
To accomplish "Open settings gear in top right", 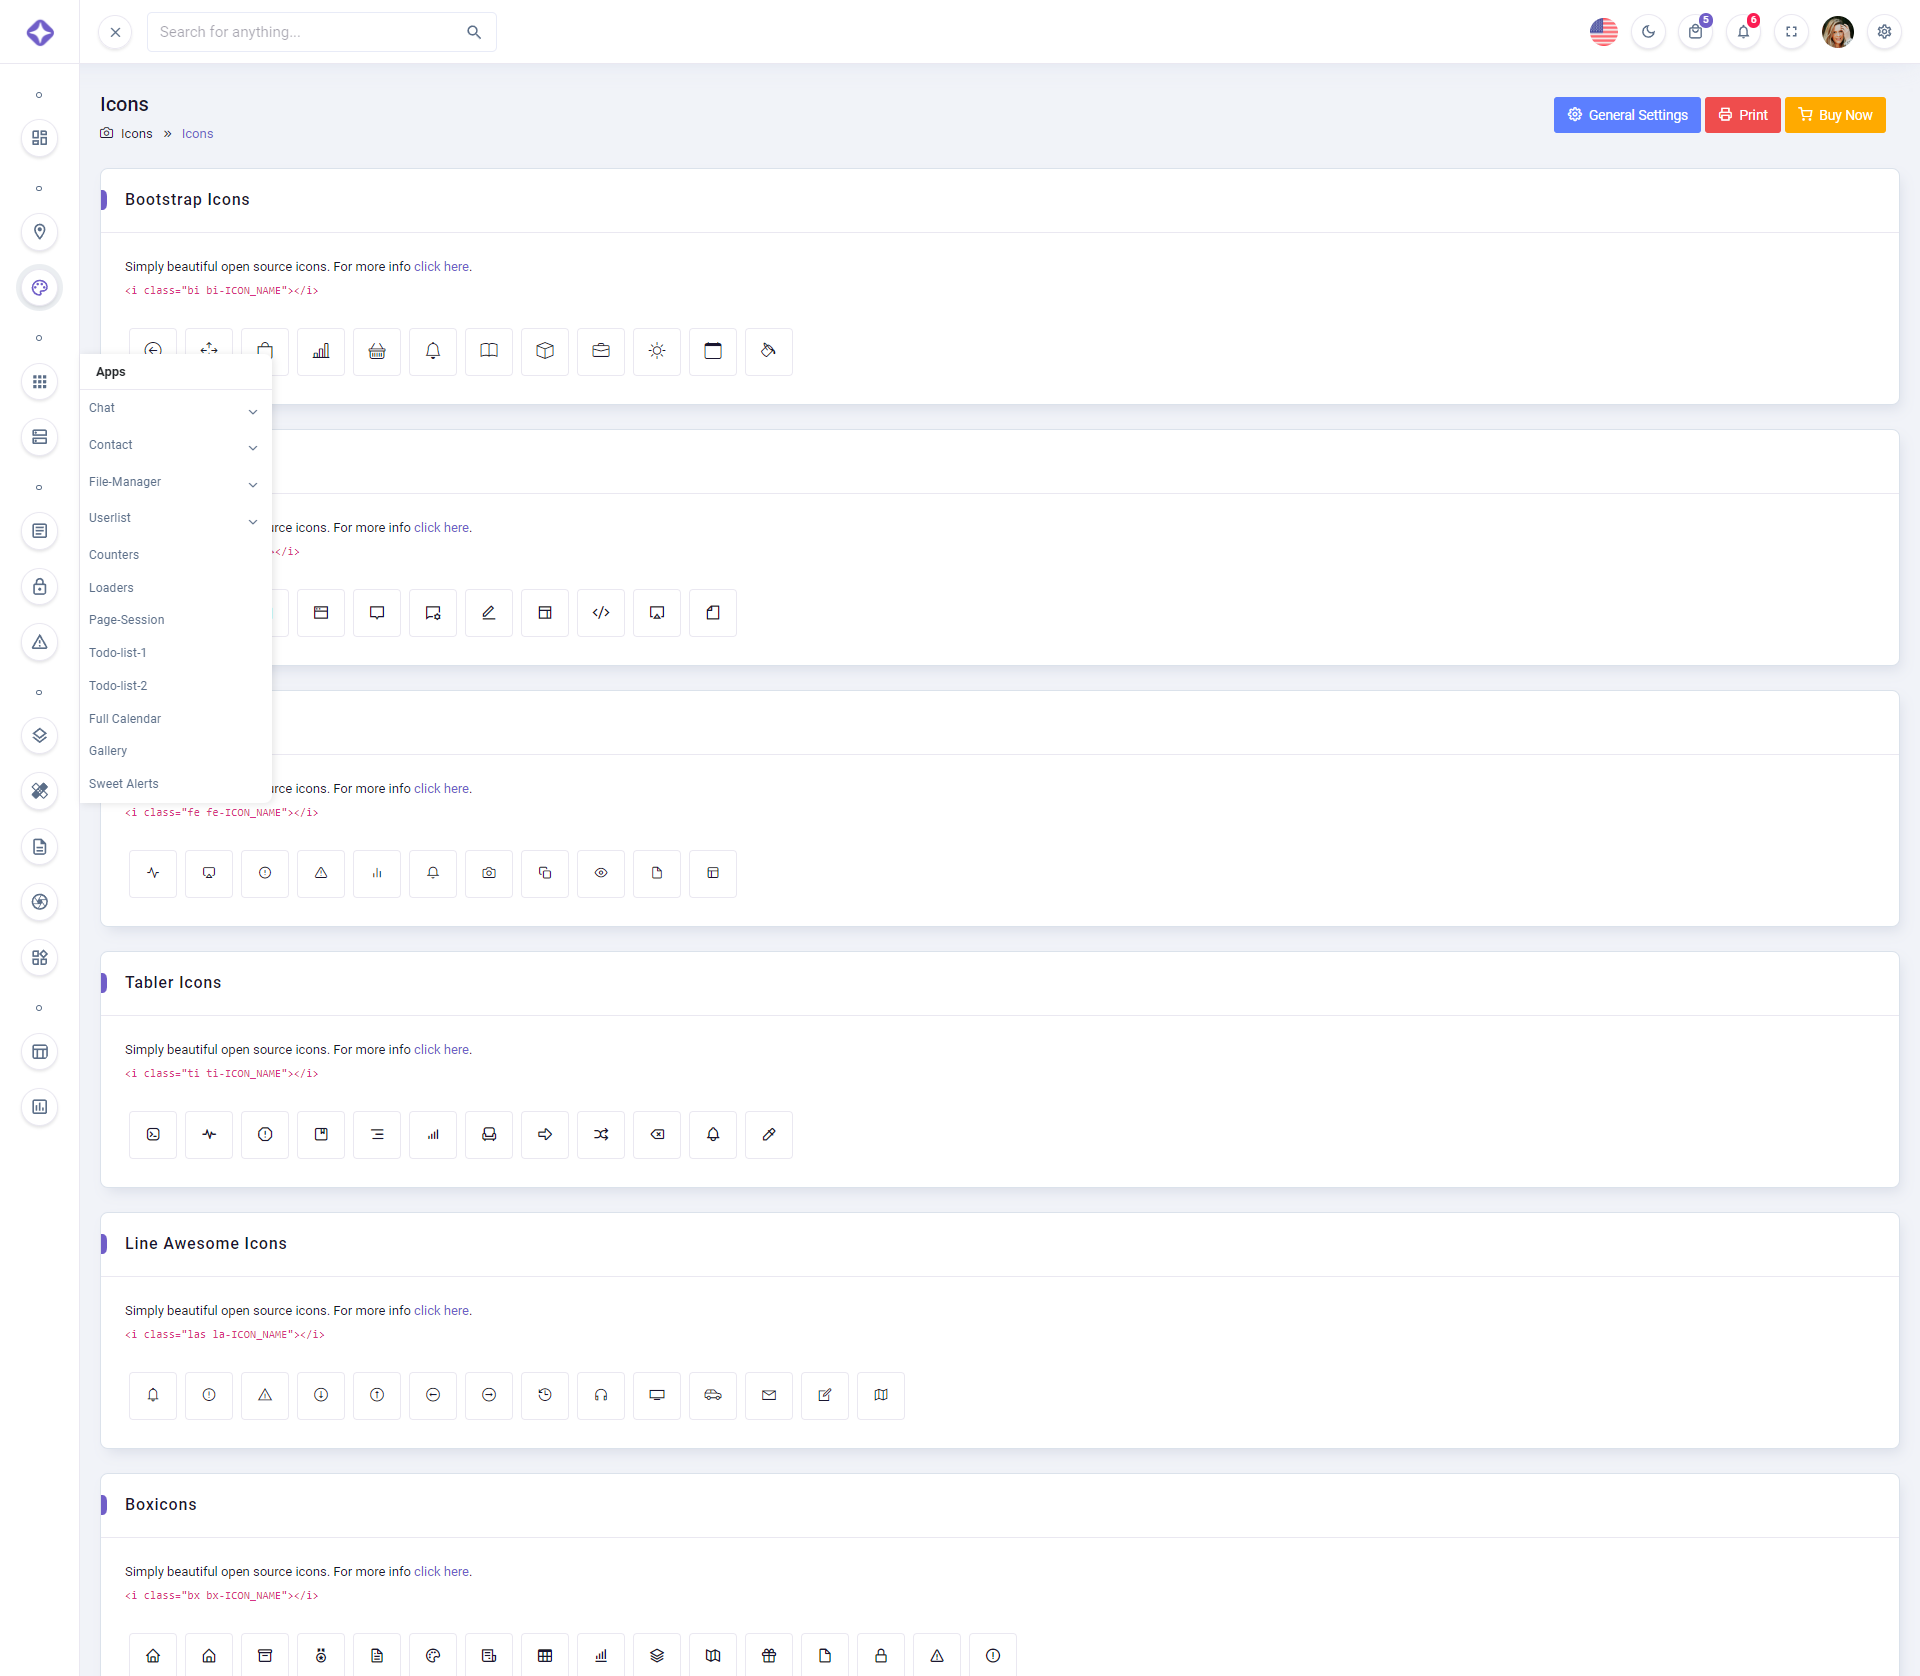I will [1884, 32].
